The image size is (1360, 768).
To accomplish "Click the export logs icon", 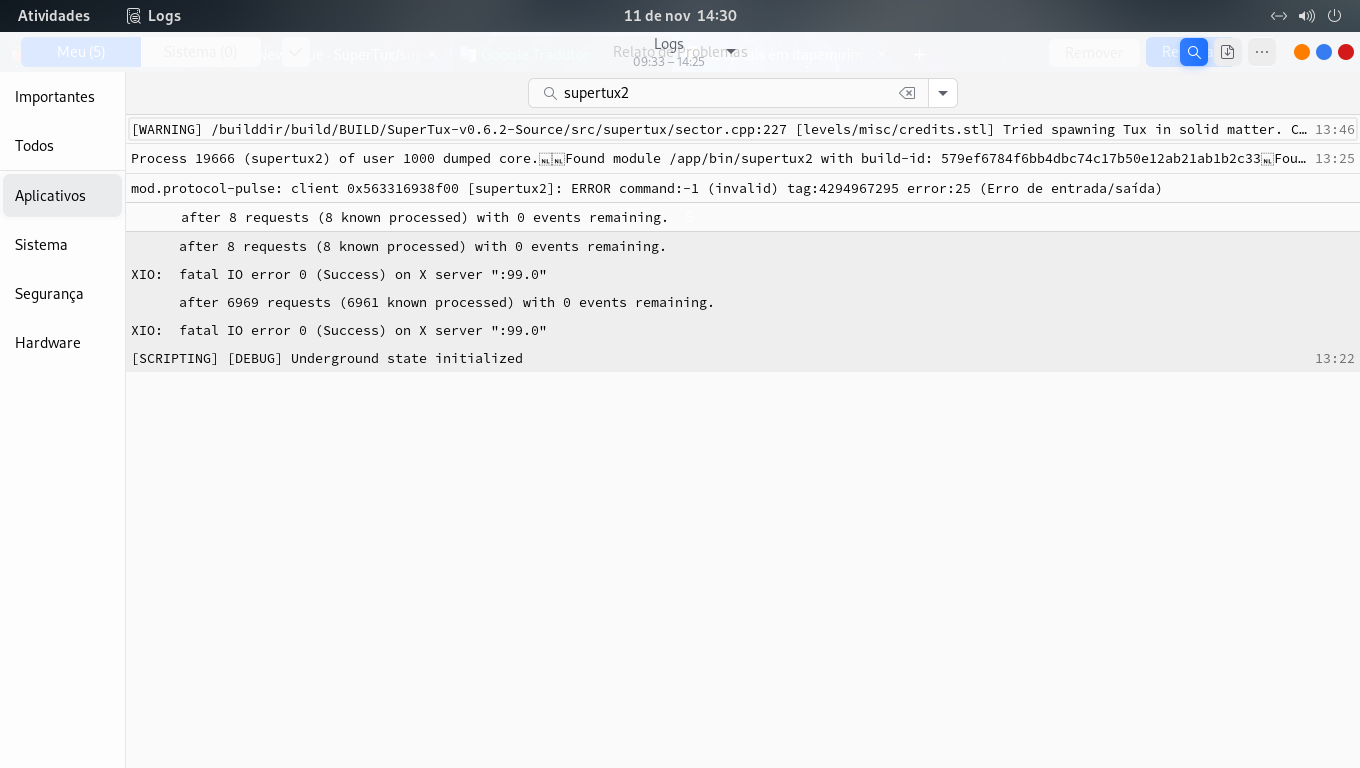I will pos(1228,52).
